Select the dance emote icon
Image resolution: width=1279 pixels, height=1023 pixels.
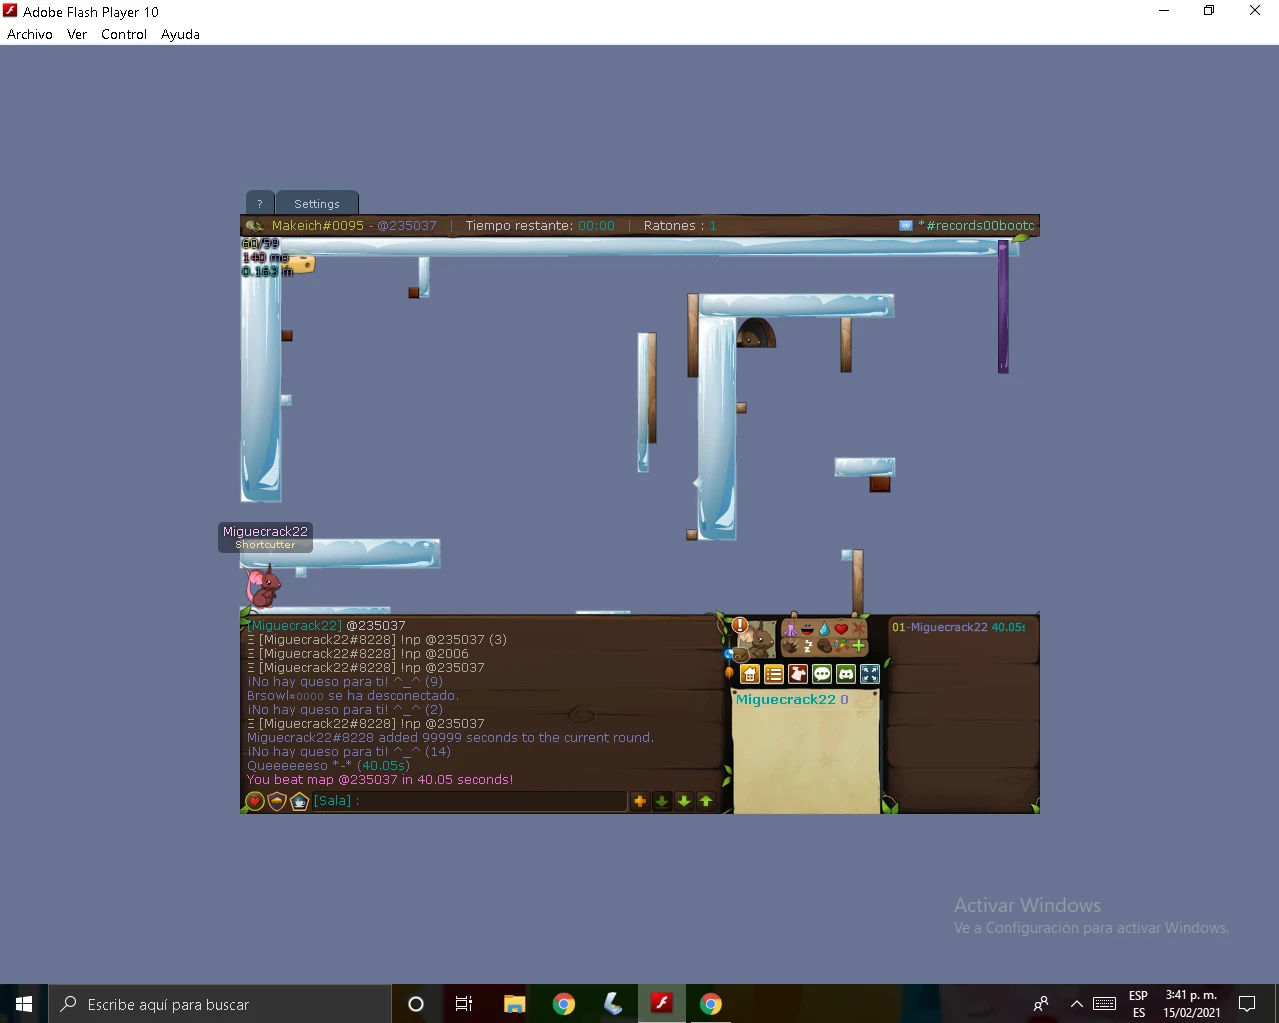791,629
